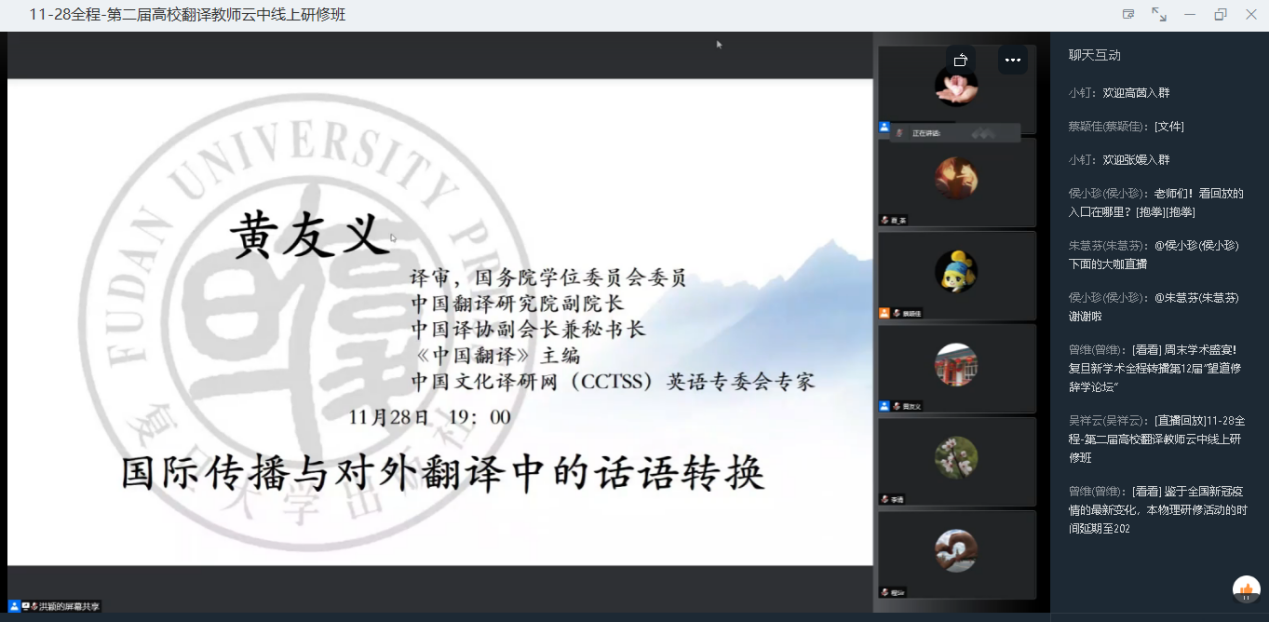This screenshot has width=1269, height=622.
Task: Open 蔡颖佳's [文件] file message
Action: click(x=1169, y=126)
